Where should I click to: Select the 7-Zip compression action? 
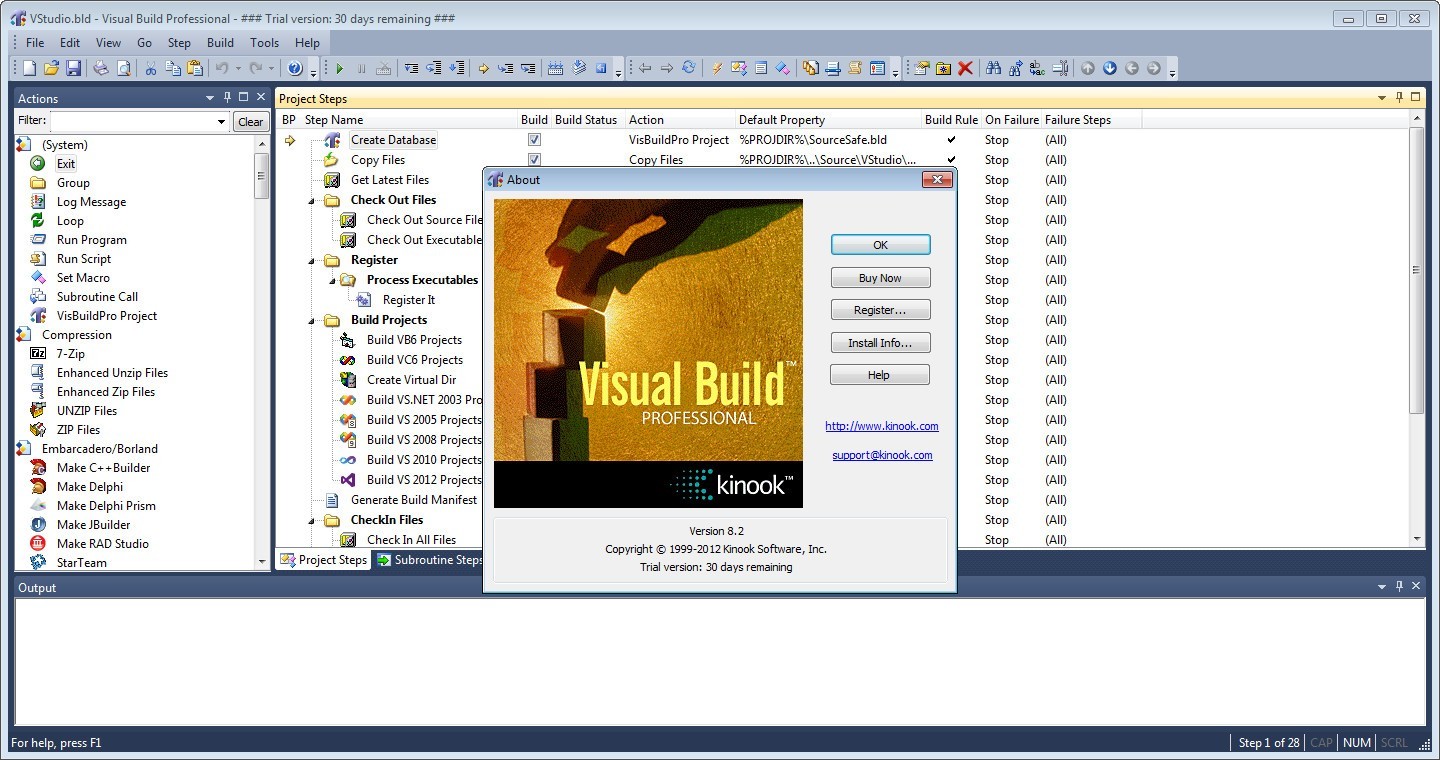[x=70, y=353]
